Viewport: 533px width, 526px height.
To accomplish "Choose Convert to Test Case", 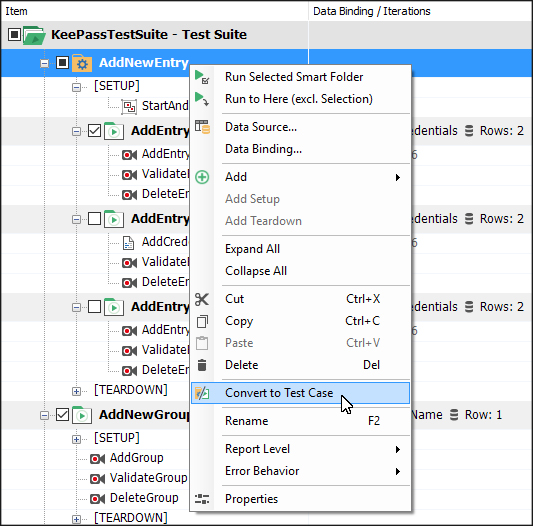I will click(x=300, y=393).
